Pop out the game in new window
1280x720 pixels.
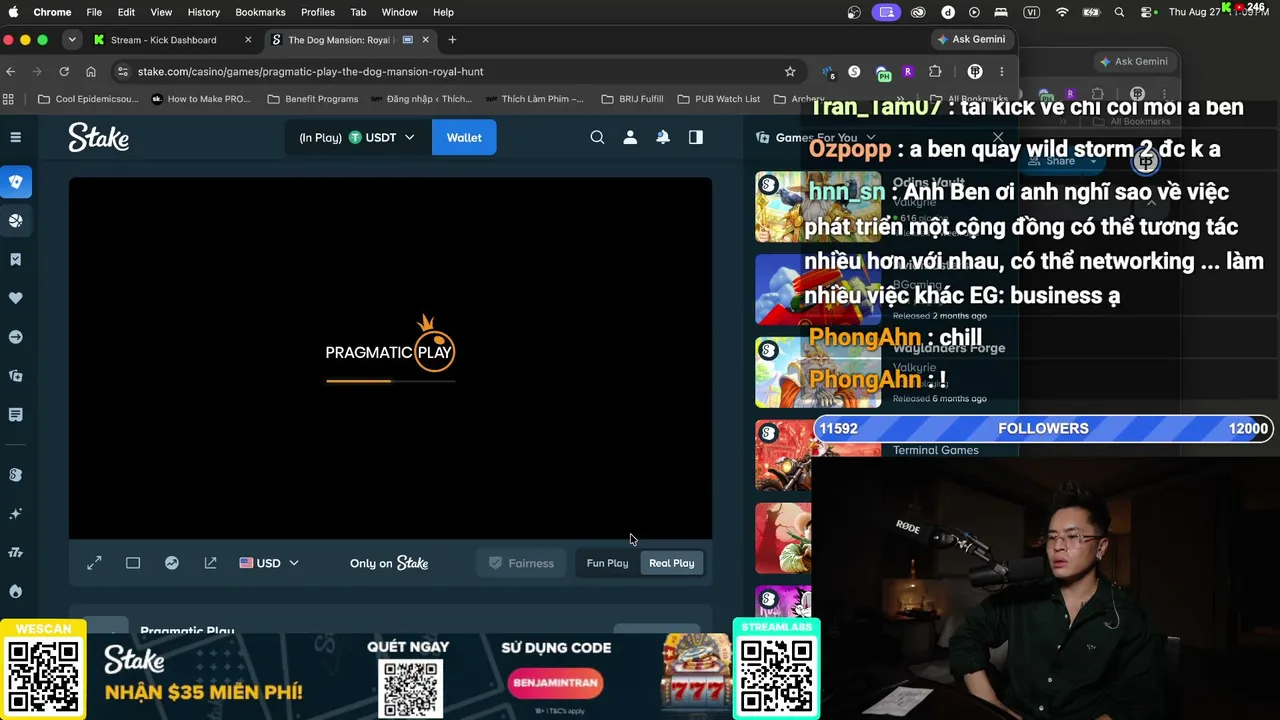tap(210, 563)
